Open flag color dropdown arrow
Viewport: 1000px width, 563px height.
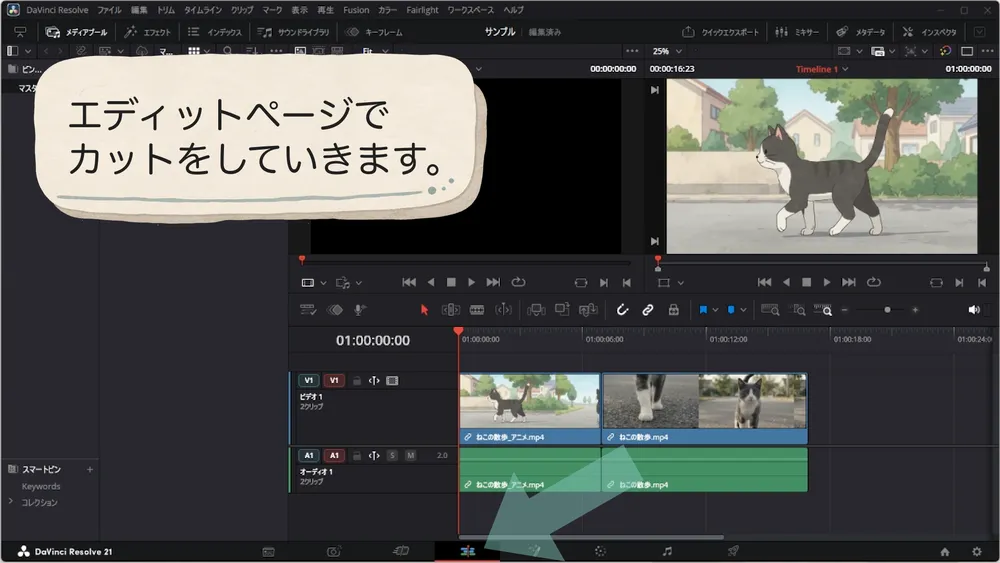click(x=715, y=310)
